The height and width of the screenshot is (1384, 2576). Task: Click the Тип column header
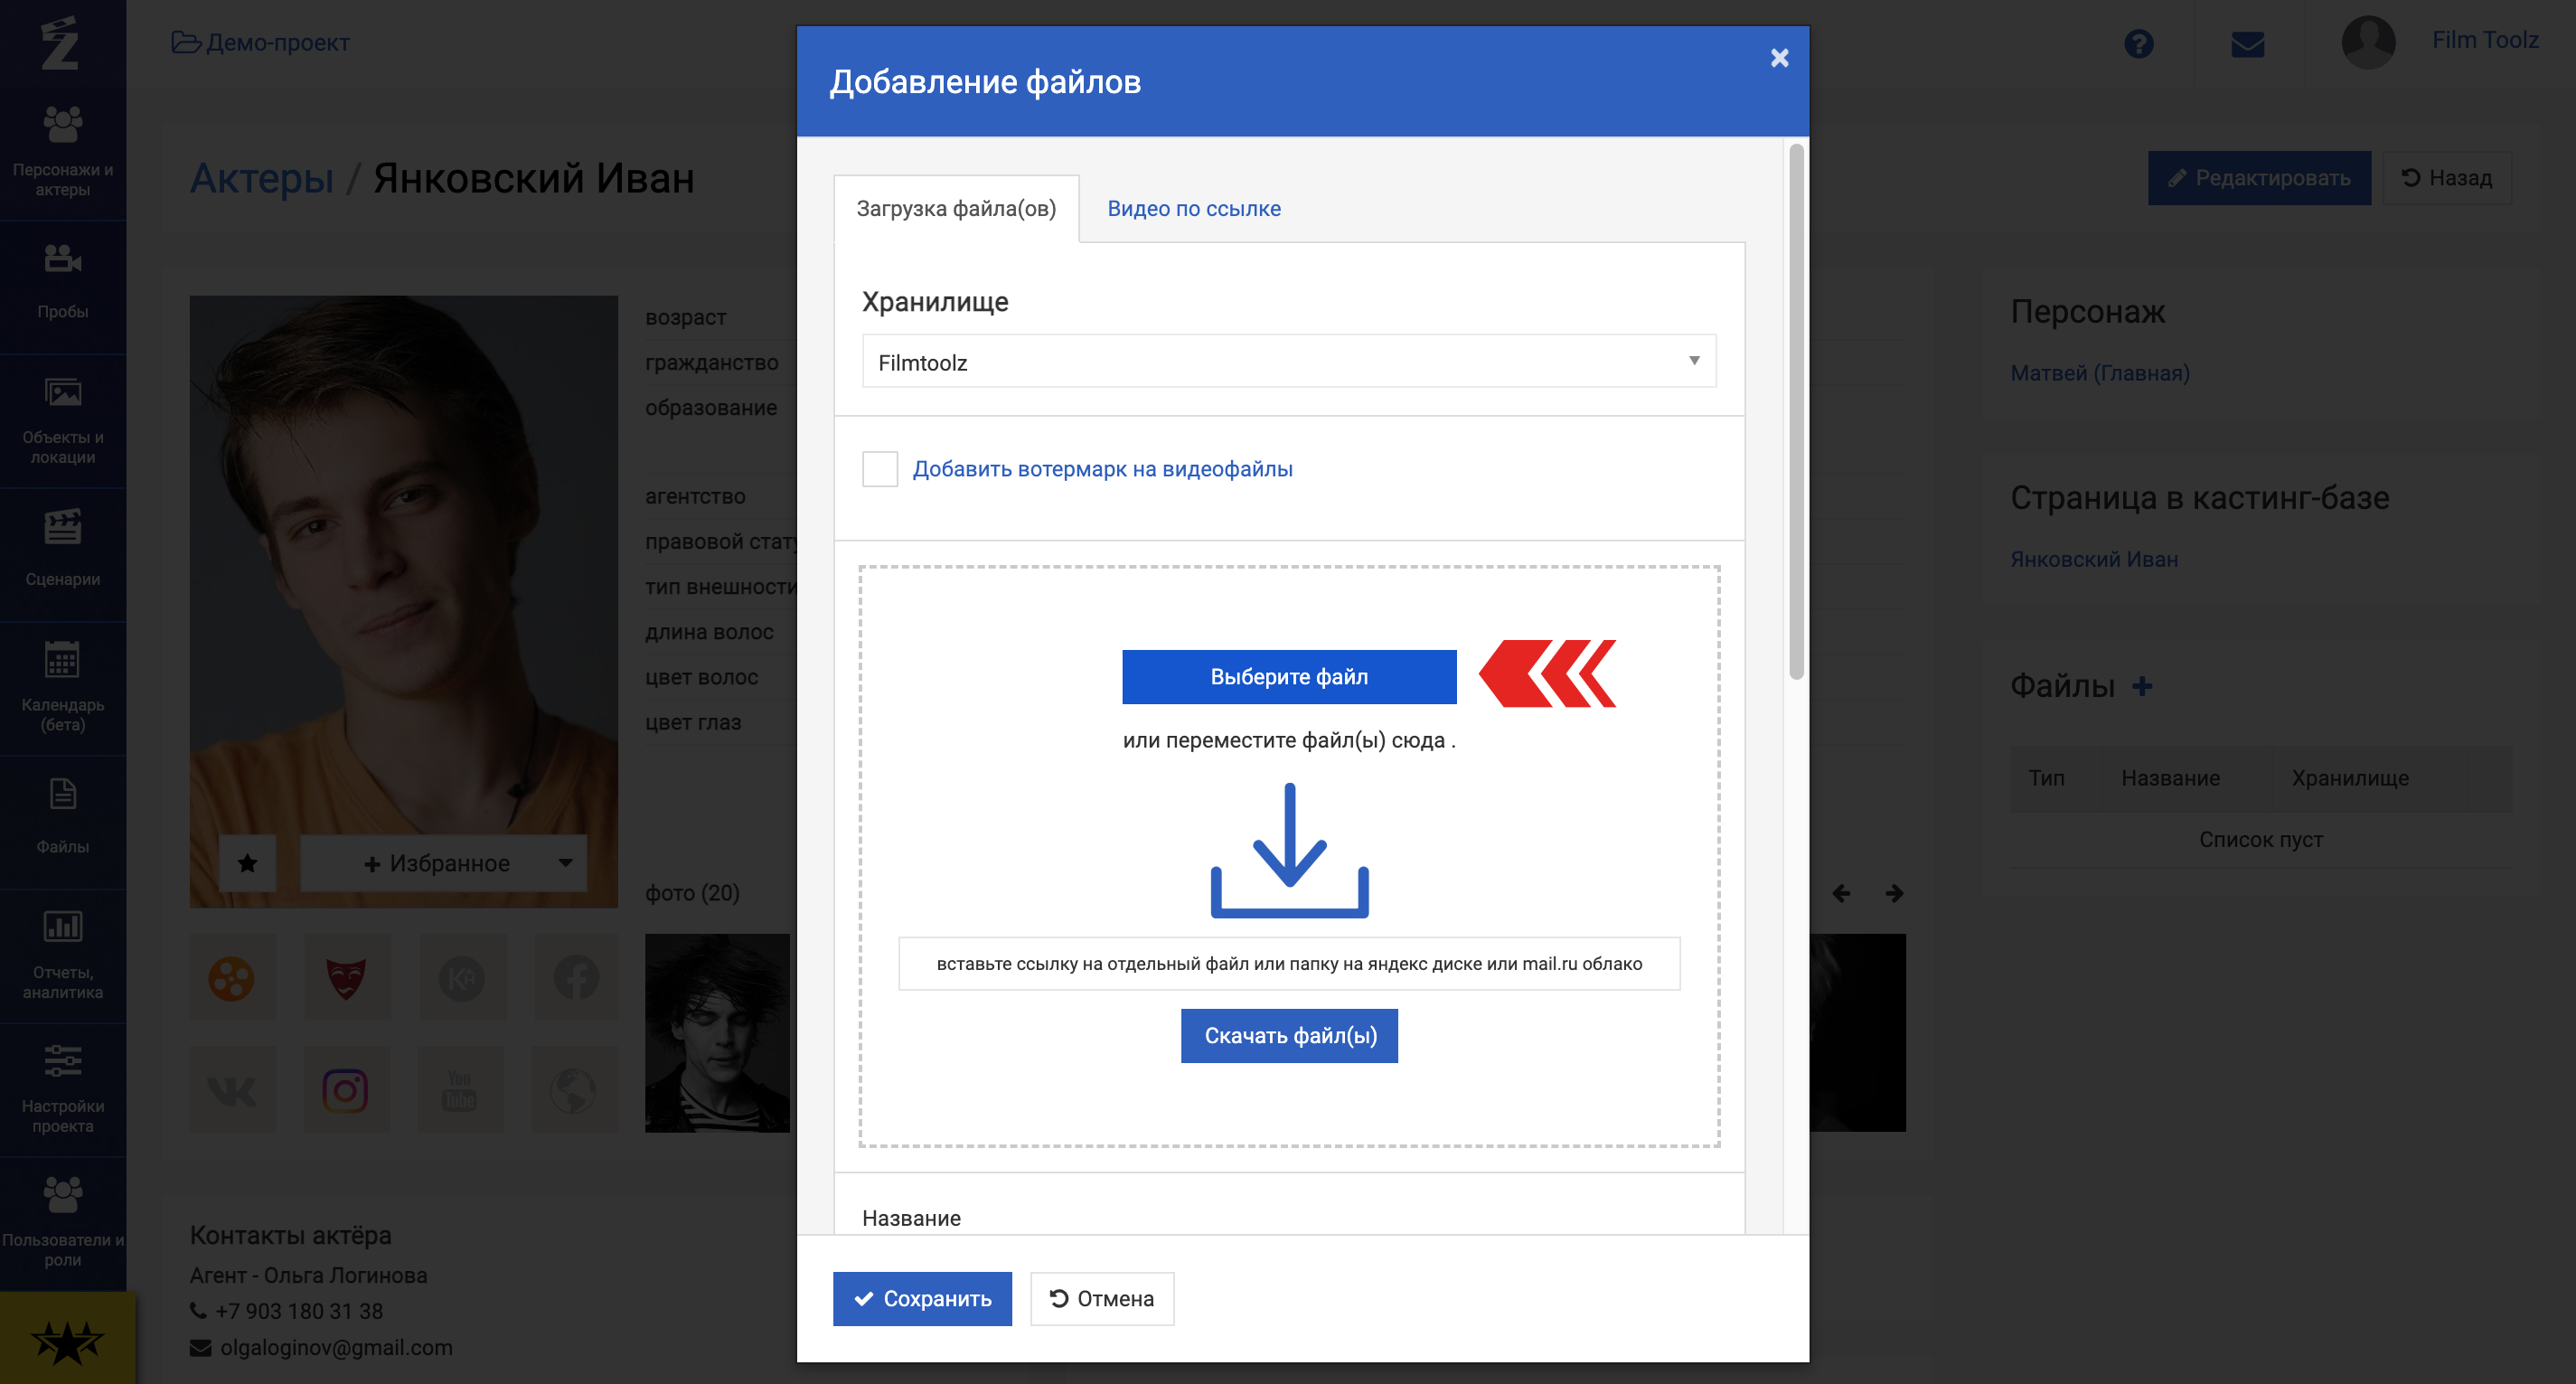[2046, 778]
